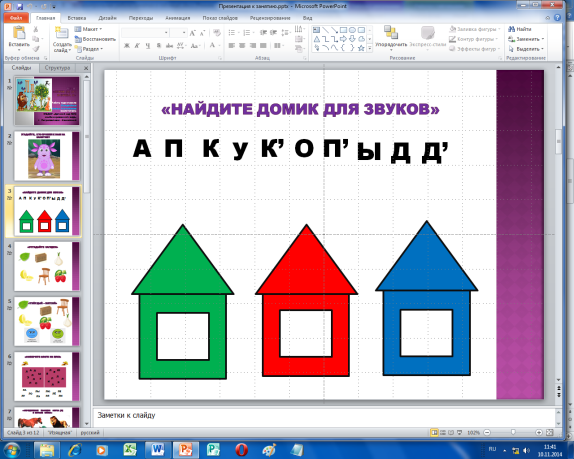Click the Create slide (Создать слайд) icon
The image size is (574, 459).
pyautogui.click(x=62, y=33)
